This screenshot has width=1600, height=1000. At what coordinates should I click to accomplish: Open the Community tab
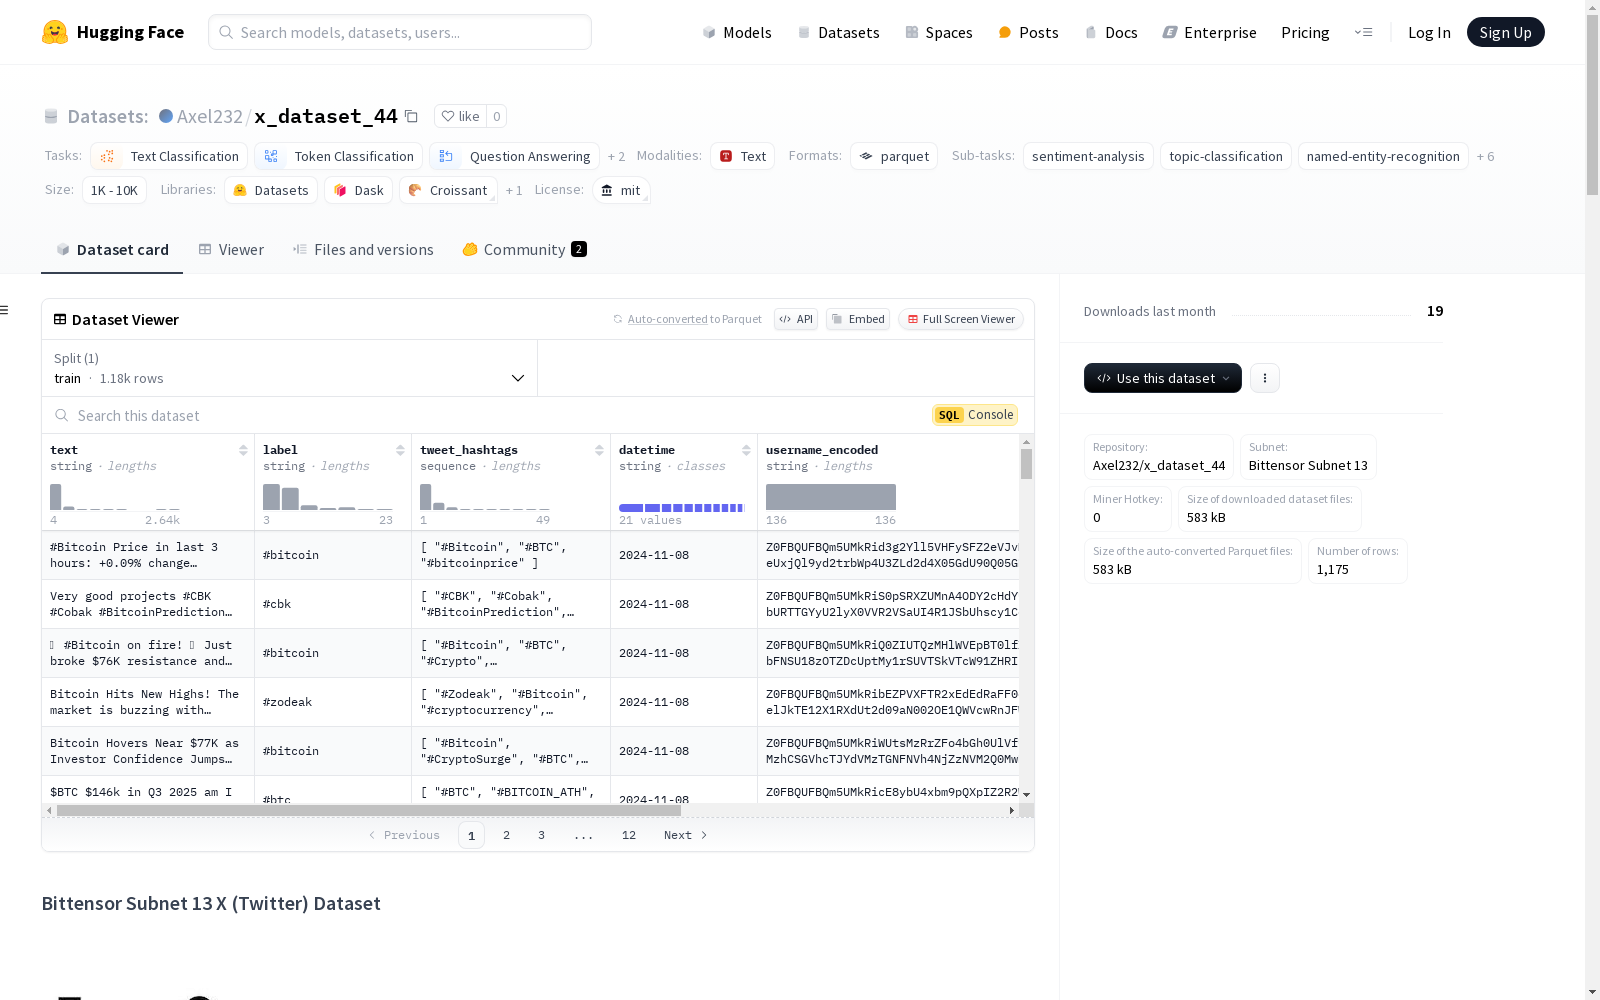524,250
